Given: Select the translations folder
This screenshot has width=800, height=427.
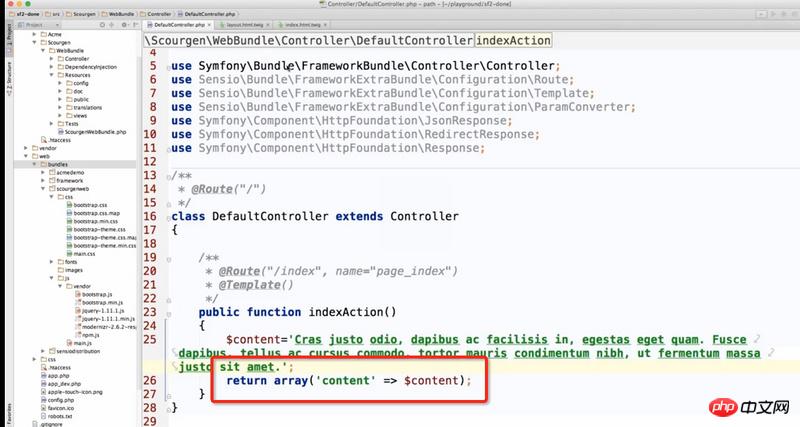Looking at the screenshot, I should point(84,108).
